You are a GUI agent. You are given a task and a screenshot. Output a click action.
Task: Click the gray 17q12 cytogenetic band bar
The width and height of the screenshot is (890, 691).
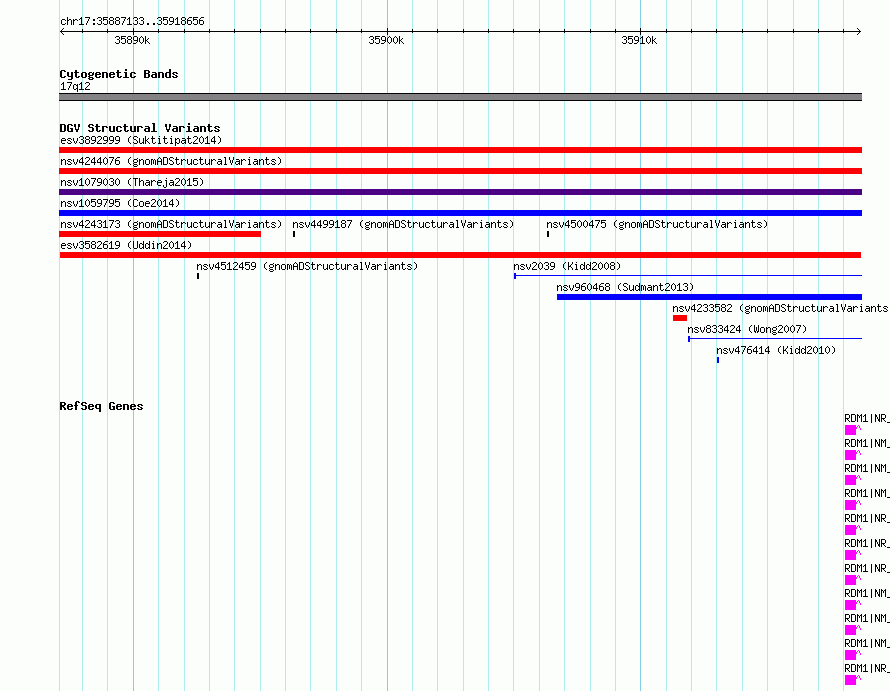[460, 97]
